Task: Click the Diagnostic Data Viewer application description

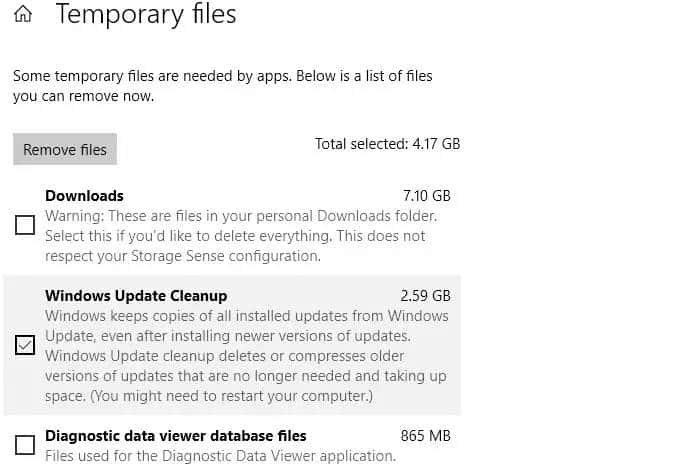Action: tap(220, 456)
